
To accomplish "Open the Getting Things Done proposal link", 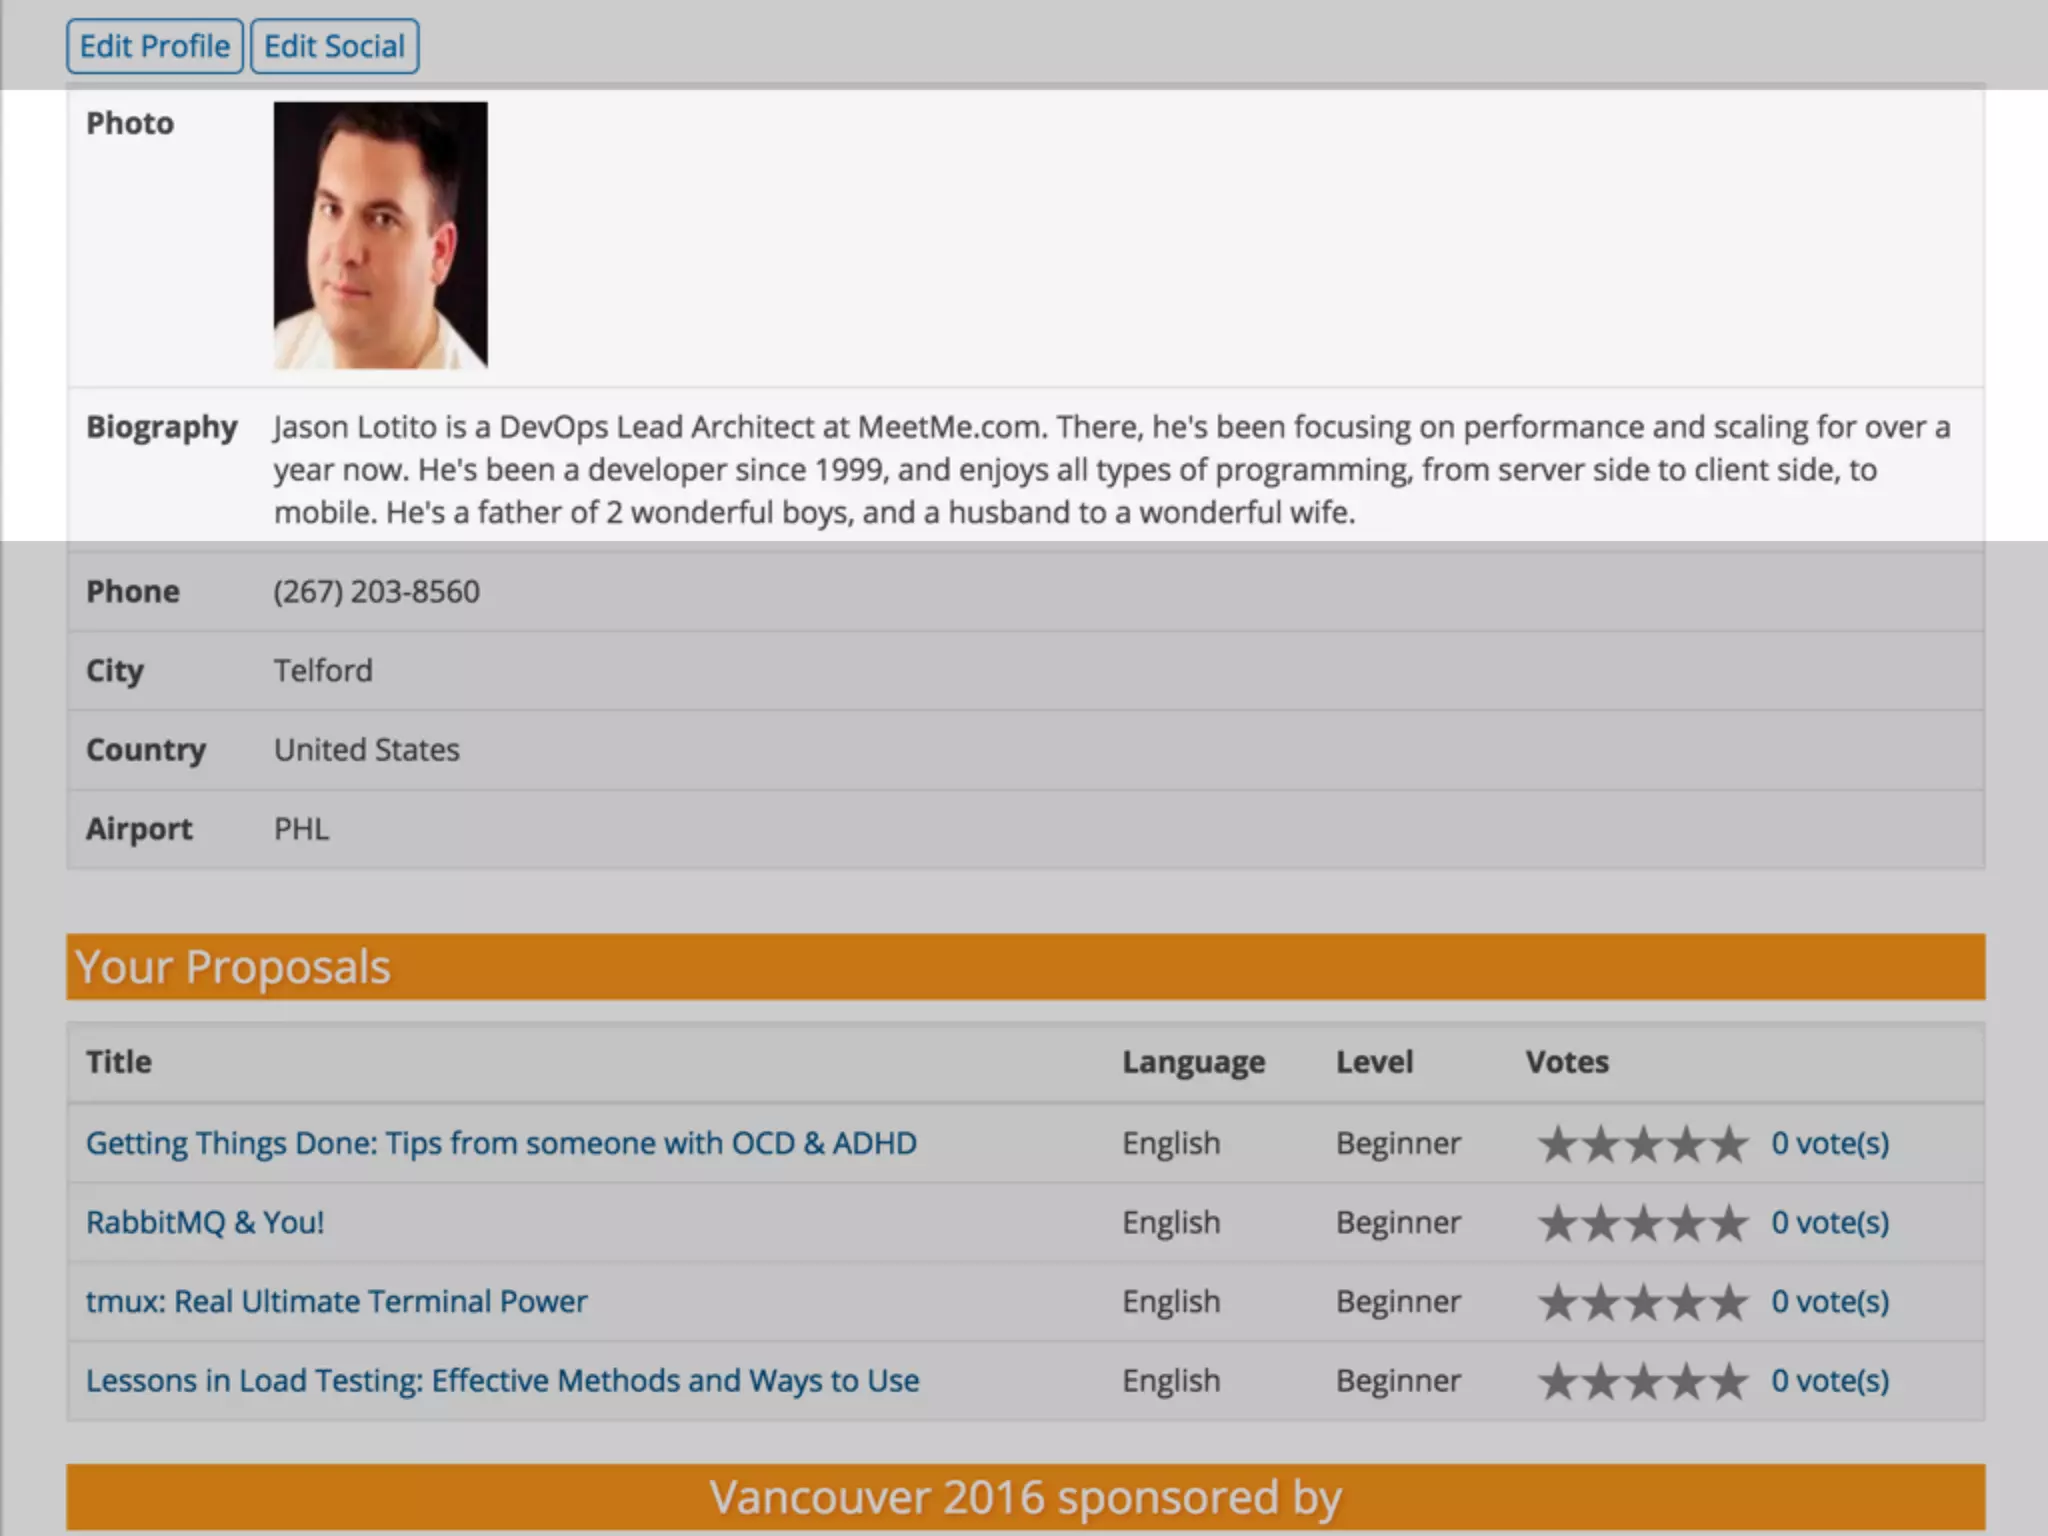I will coord(501,1143).
